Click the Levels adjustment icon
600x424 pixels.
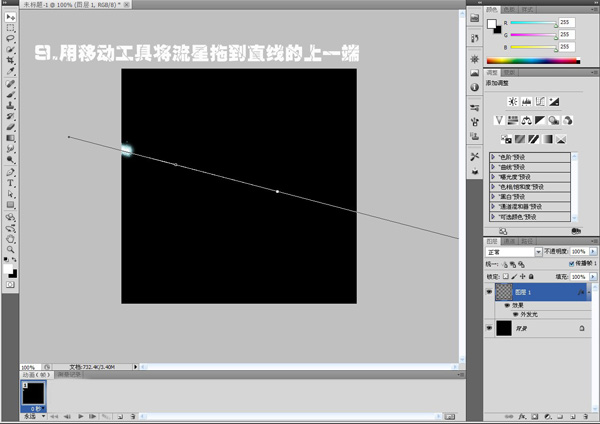click(x=526, y=101)
